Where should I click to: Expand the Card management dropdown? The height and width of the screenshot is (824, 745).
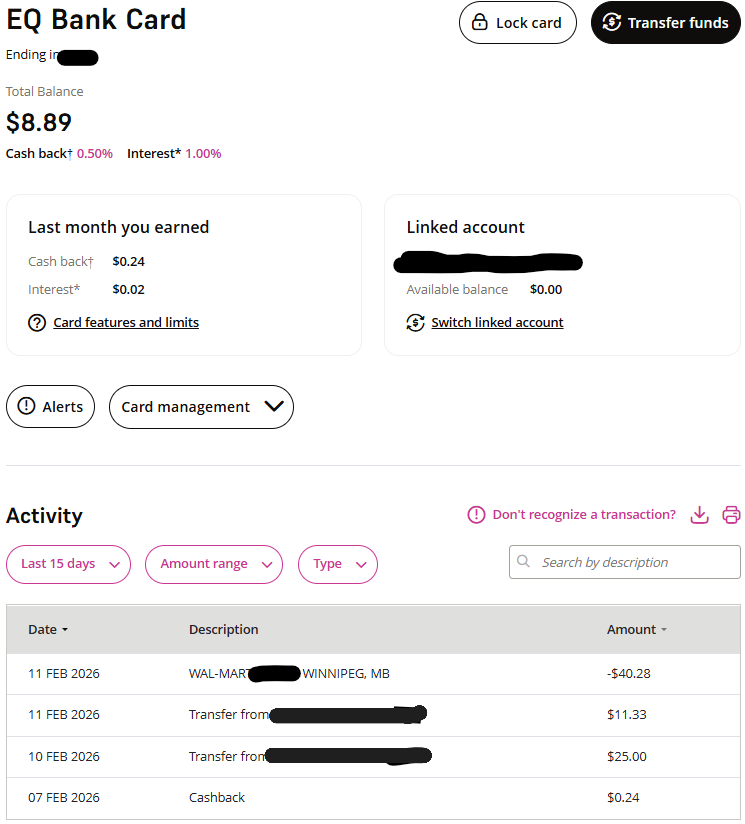pyautogui.click(x=201, y=407)
